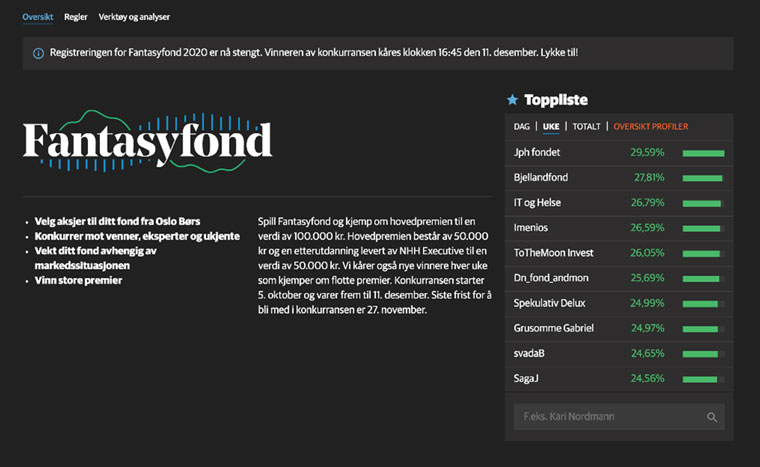Click the 24,65% return value
760x467 pixels.
648,354
